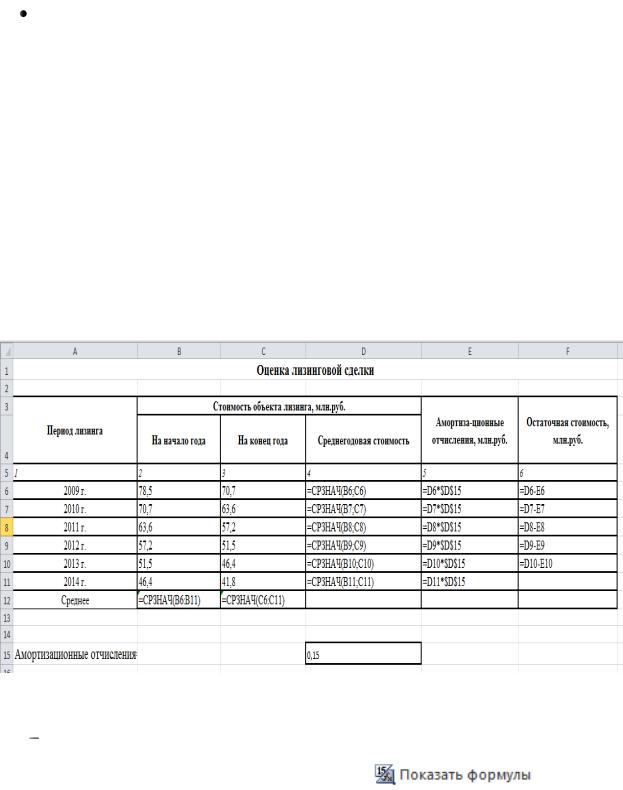Select cell =D9-E9
Screen dimensions: 623x790
568,545
